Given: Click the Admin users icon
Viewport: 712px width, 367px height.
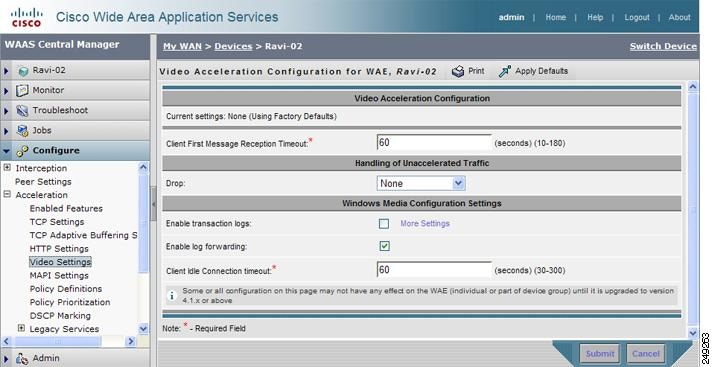Looking at the screenshot, I should point(22,358).
